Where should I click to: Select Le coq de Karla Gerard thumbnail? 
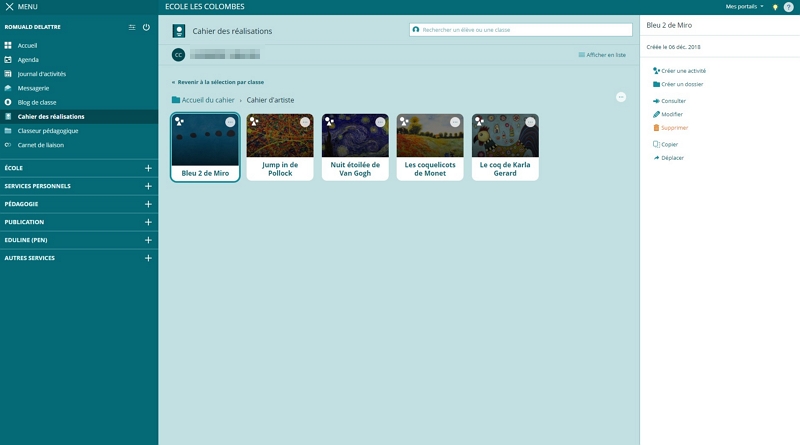(505, 135)
